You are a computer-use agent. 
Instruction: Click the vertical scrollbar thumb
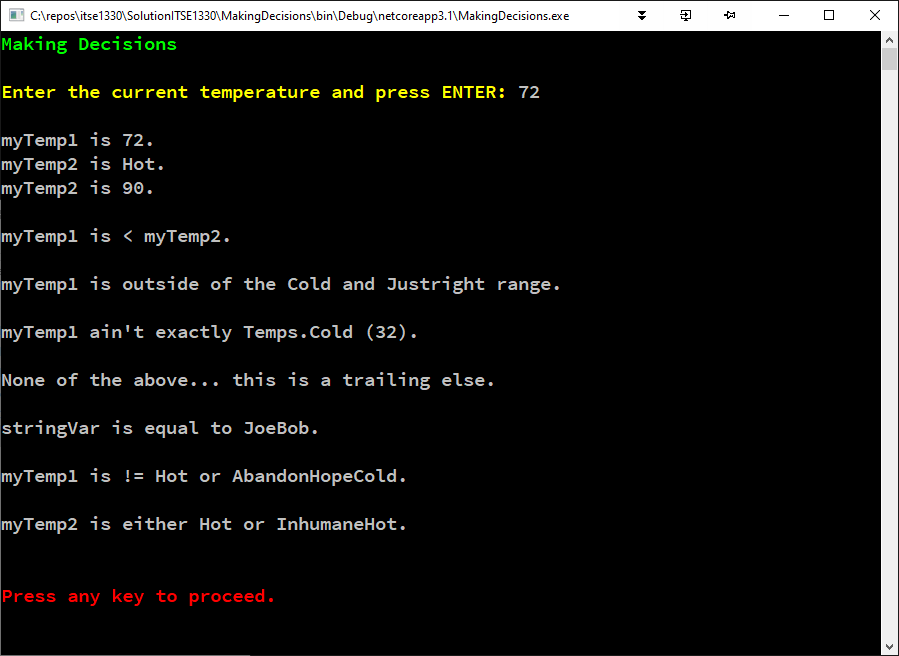[889, 59]
